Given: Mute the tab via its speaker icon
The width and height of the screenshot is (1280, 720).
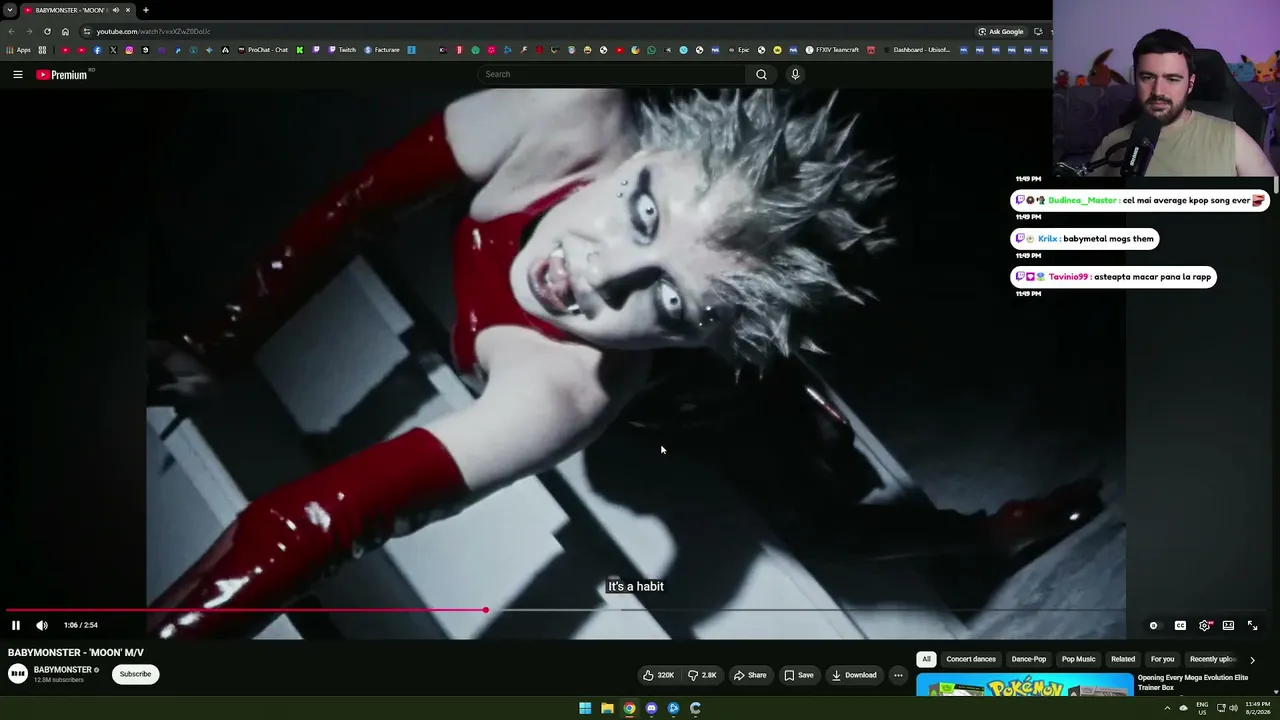Looking at the screenshot, I should point(116,10).
